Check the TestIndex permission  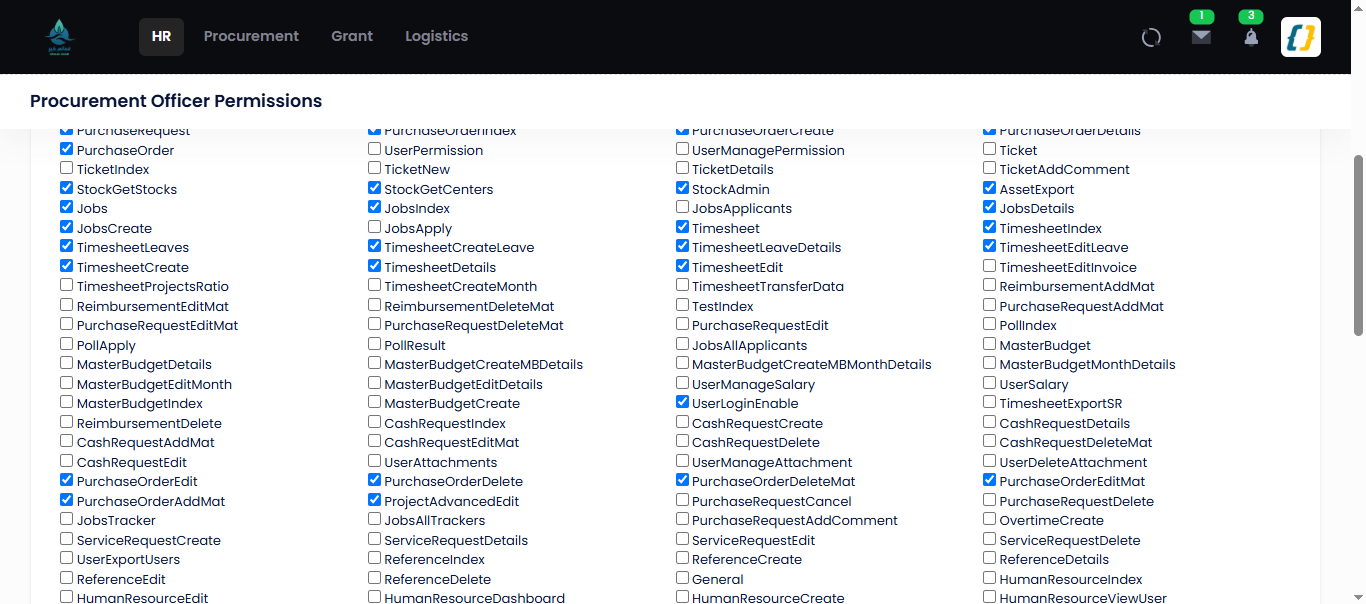pos(683,305)
